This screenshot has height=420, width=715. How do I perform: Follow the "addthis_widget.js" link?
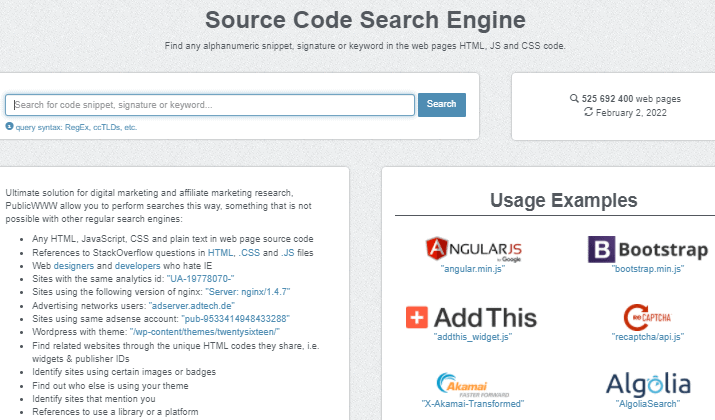click(x=473, y=337)
